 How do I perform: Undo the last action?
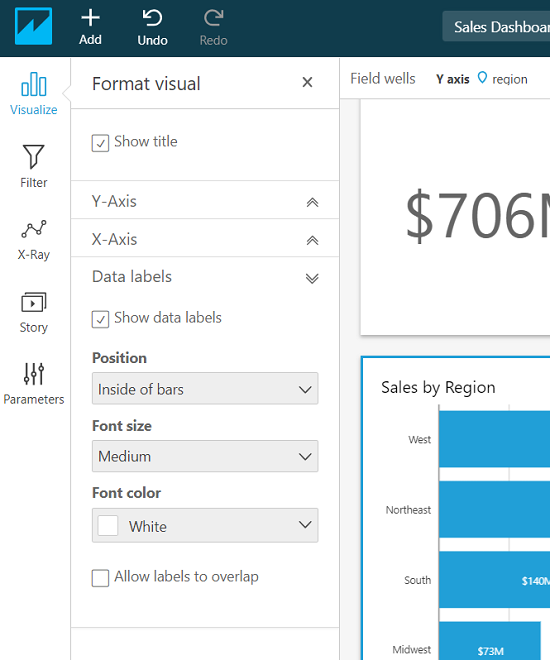click(152, 28)
